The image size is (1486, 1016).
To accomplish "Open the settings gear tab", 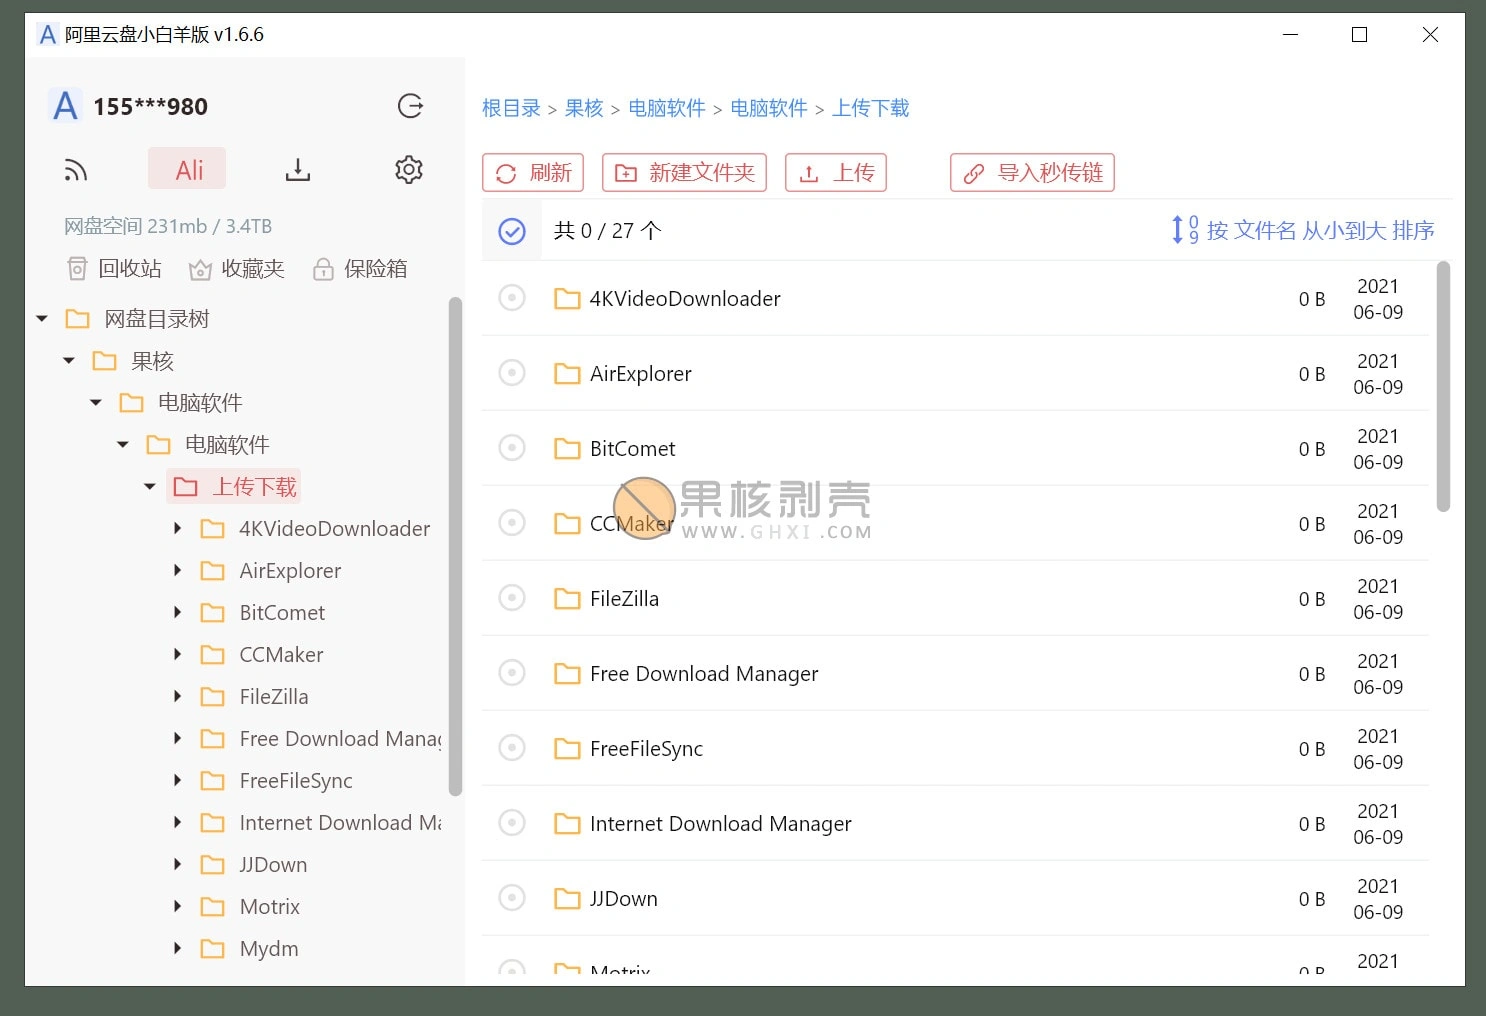I will 409,169.
